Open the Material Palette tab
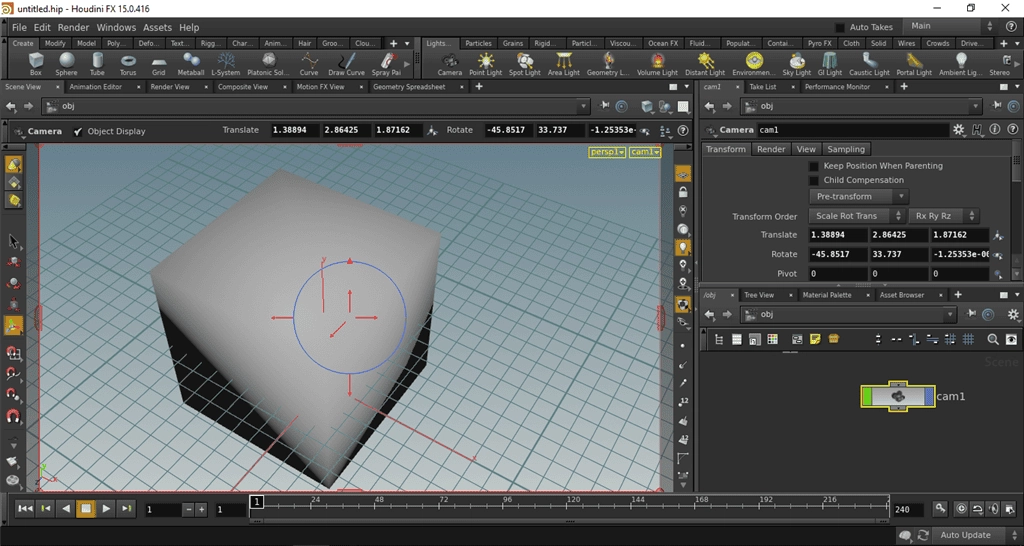The height and width of the screenshot is (546, 1024). point(827,295)
